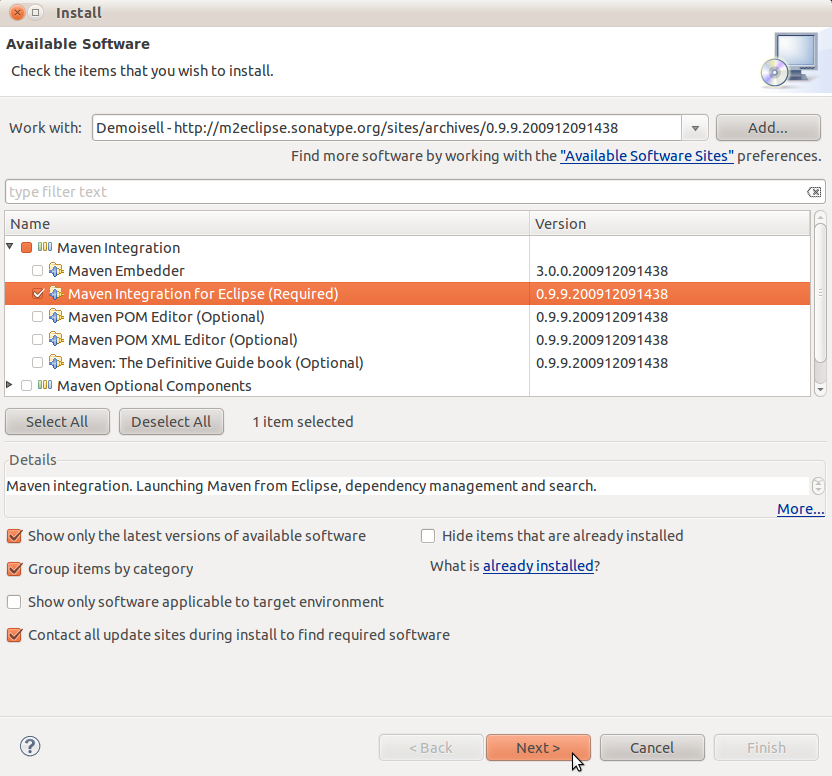Collapse the Maven Integration category
This screenshot has height=776, width=832.
point(11,248)
